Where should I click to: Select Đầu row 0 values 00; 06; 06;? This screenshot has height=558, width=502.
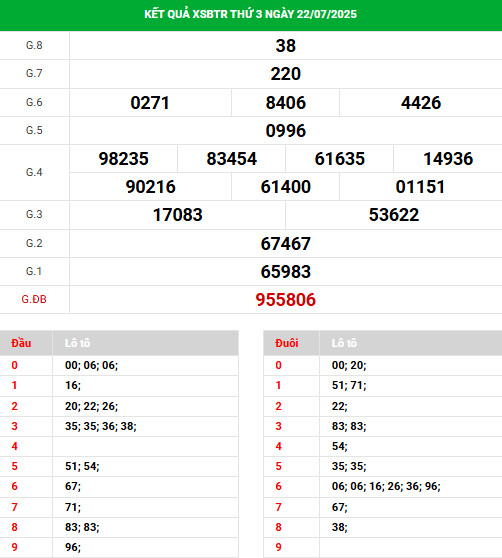[91, 365]
